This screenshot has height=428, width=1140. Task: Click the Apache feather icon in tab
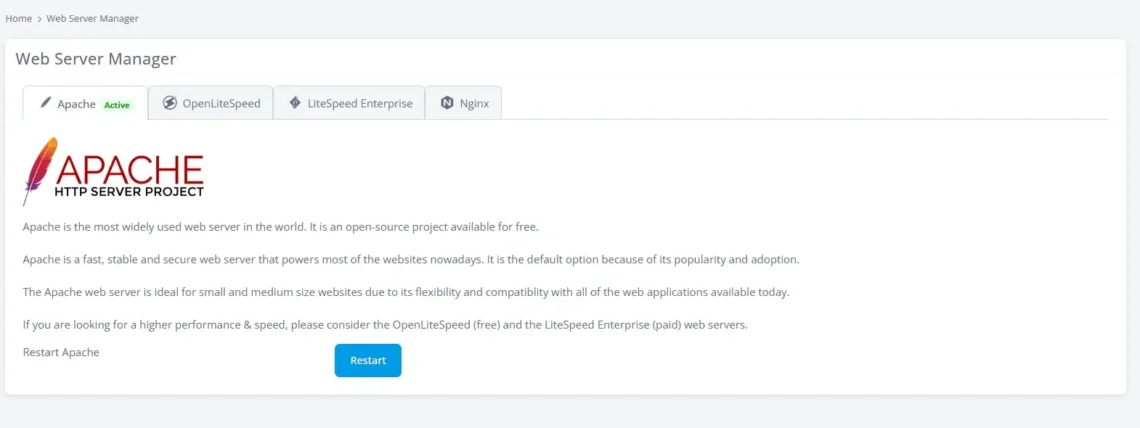tap(45, 103)
